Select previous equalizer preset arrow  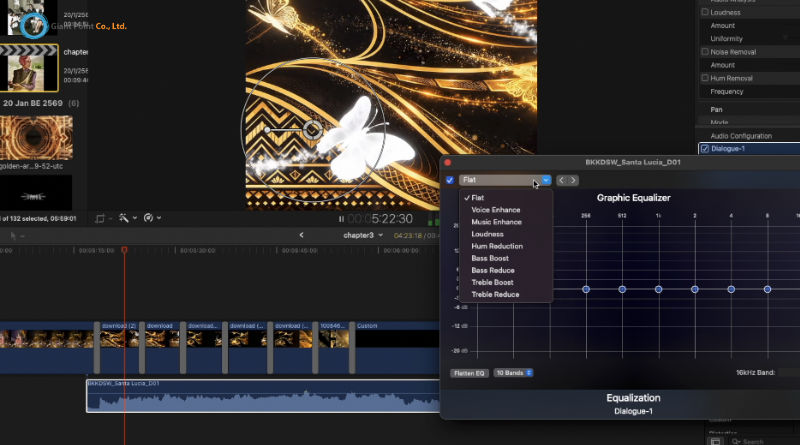point(562,180)
